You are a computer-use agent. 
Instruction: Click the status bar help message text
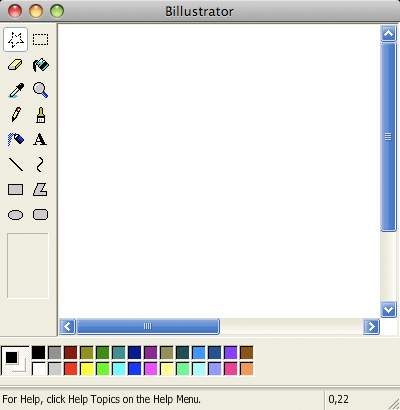[x=101, y=399]
